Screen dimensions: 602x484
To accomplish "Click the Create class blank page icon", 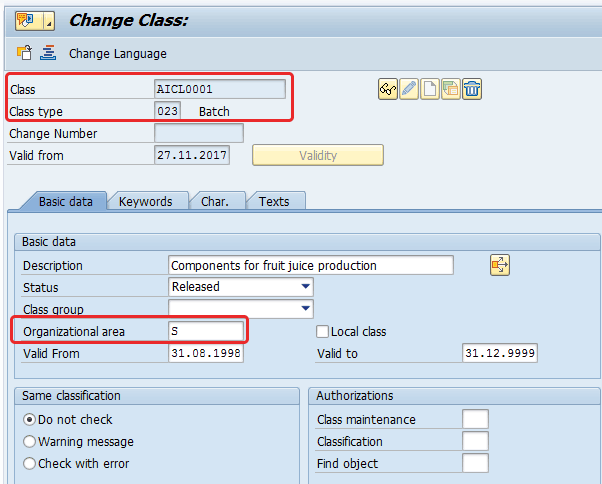I will pos(430,90).
